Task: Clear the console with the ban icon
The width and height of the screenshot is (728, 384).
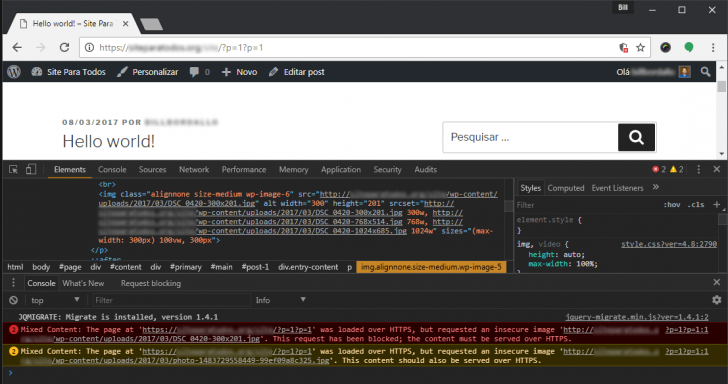Action: point(13,300)
